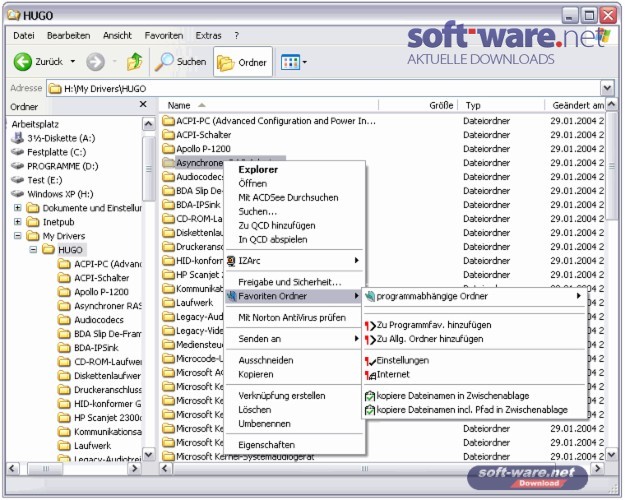
Task: Toggle the Ordner folders pane button
Action: click(243, 62)
